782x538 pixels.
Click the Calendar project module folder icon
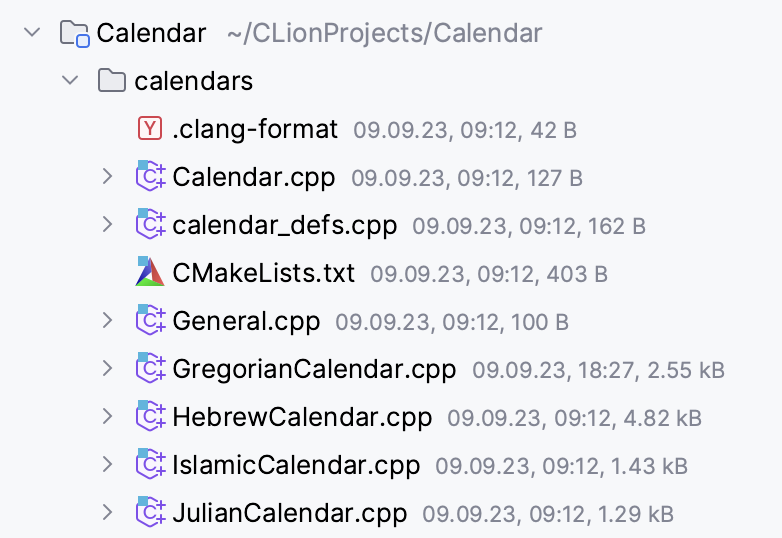click(x=74, y=34)
